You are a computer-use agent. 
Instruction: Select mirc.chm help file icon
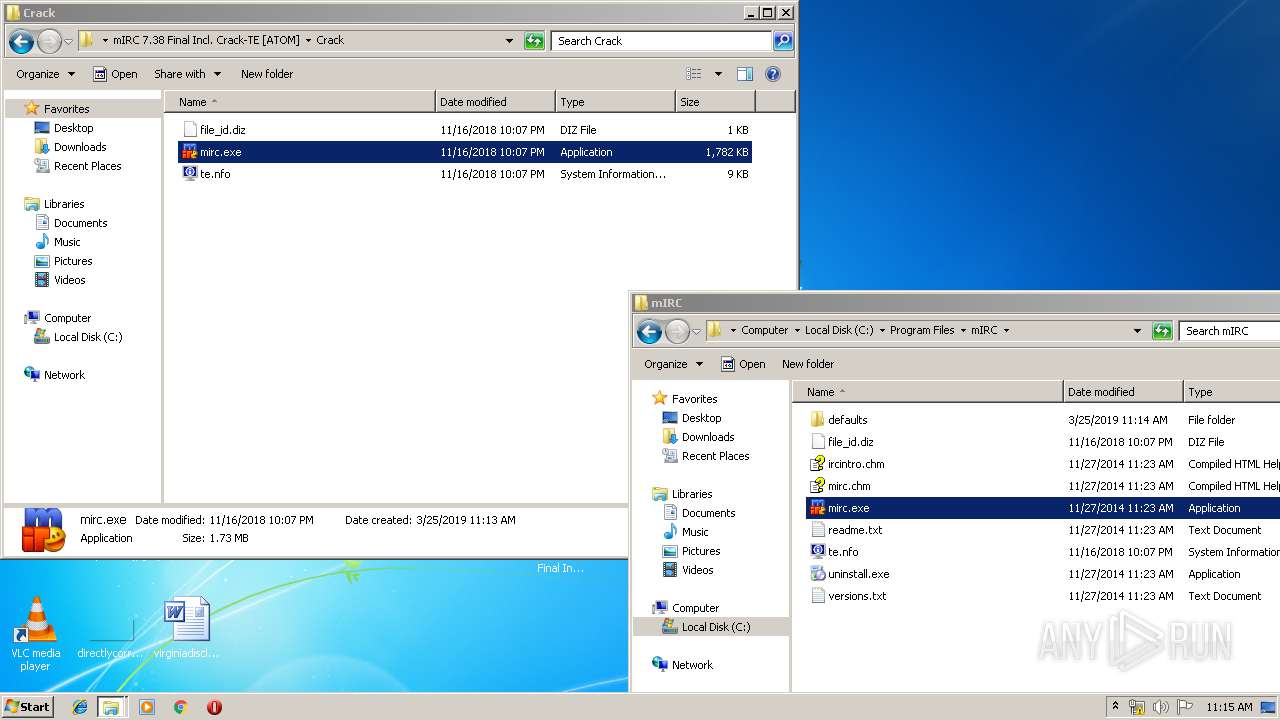click(x=817, y=486)
